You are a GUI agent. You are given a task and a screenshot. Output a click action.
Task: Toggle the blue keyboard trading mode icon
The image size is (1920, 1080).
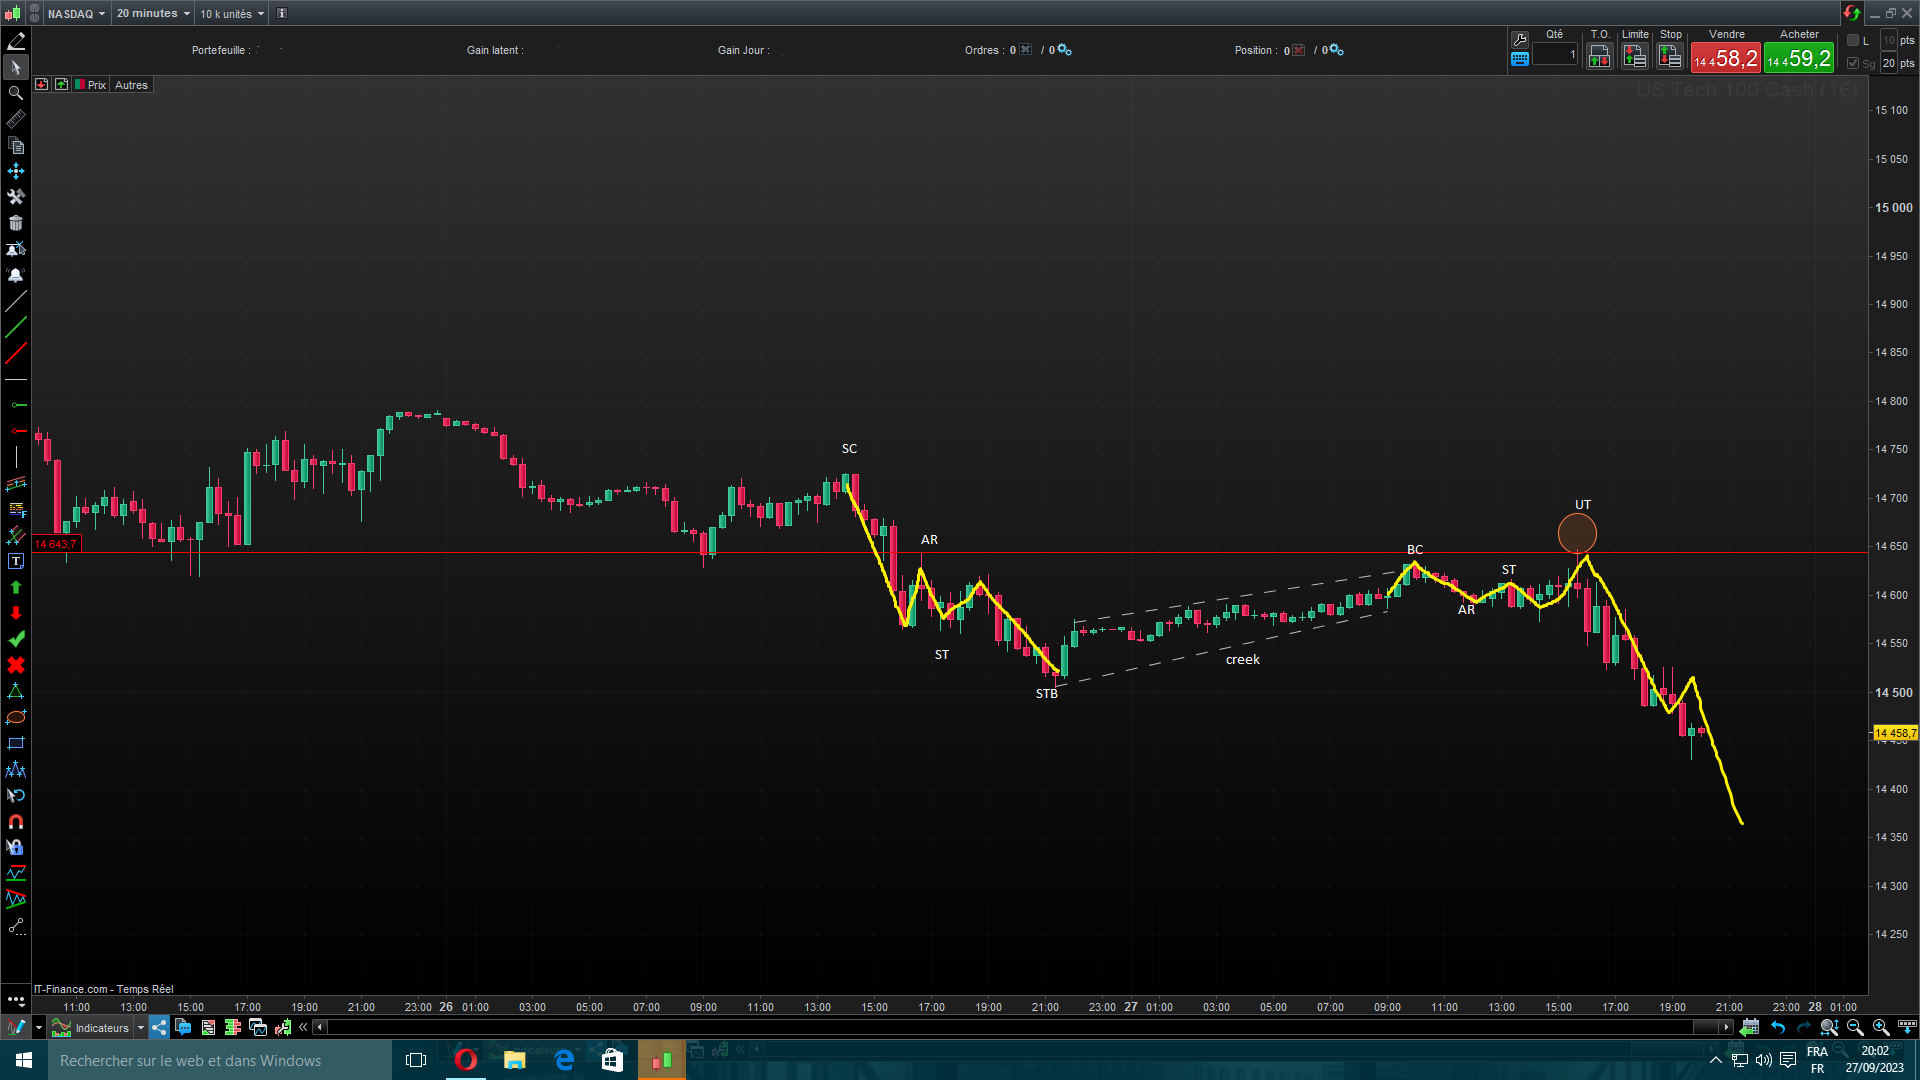(1520, 59)
